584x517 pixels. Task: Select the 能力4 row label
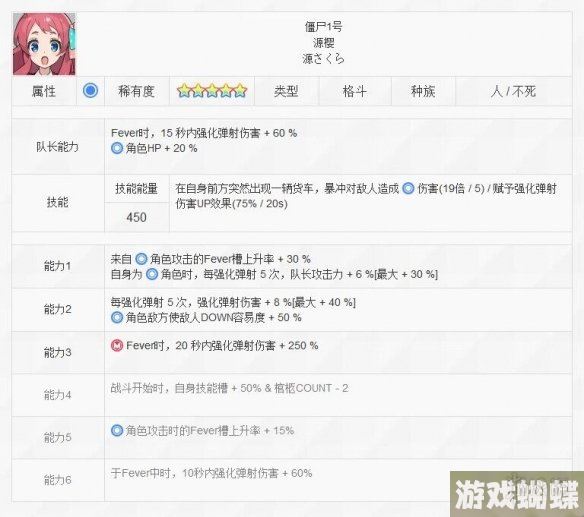pyautogui.click(x=57, y=395)
